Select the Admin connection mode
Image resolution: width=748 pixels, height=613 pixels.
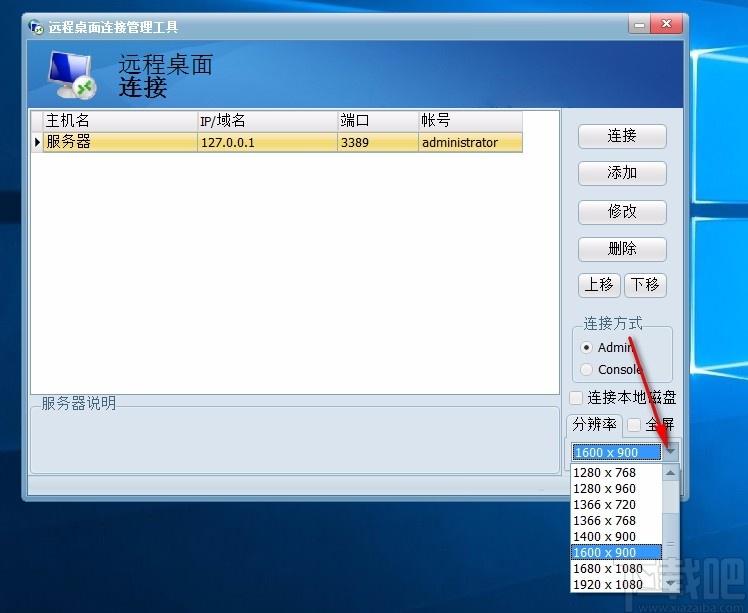click(x=587, y=348)
